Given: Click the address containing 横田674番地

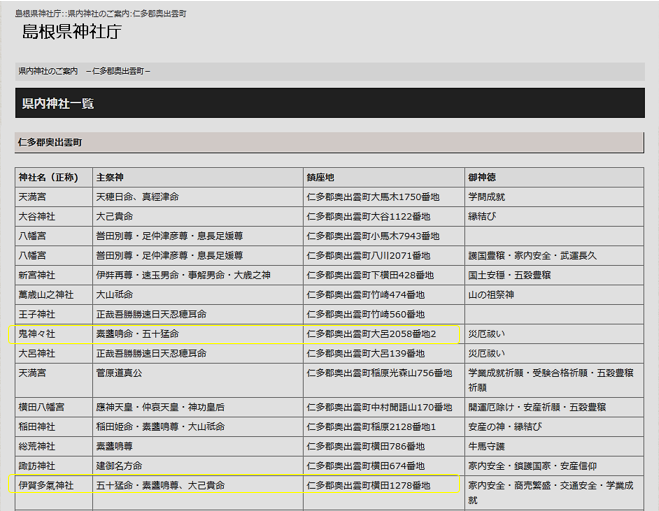Looking at the screenshot, I should coord(366,466).
